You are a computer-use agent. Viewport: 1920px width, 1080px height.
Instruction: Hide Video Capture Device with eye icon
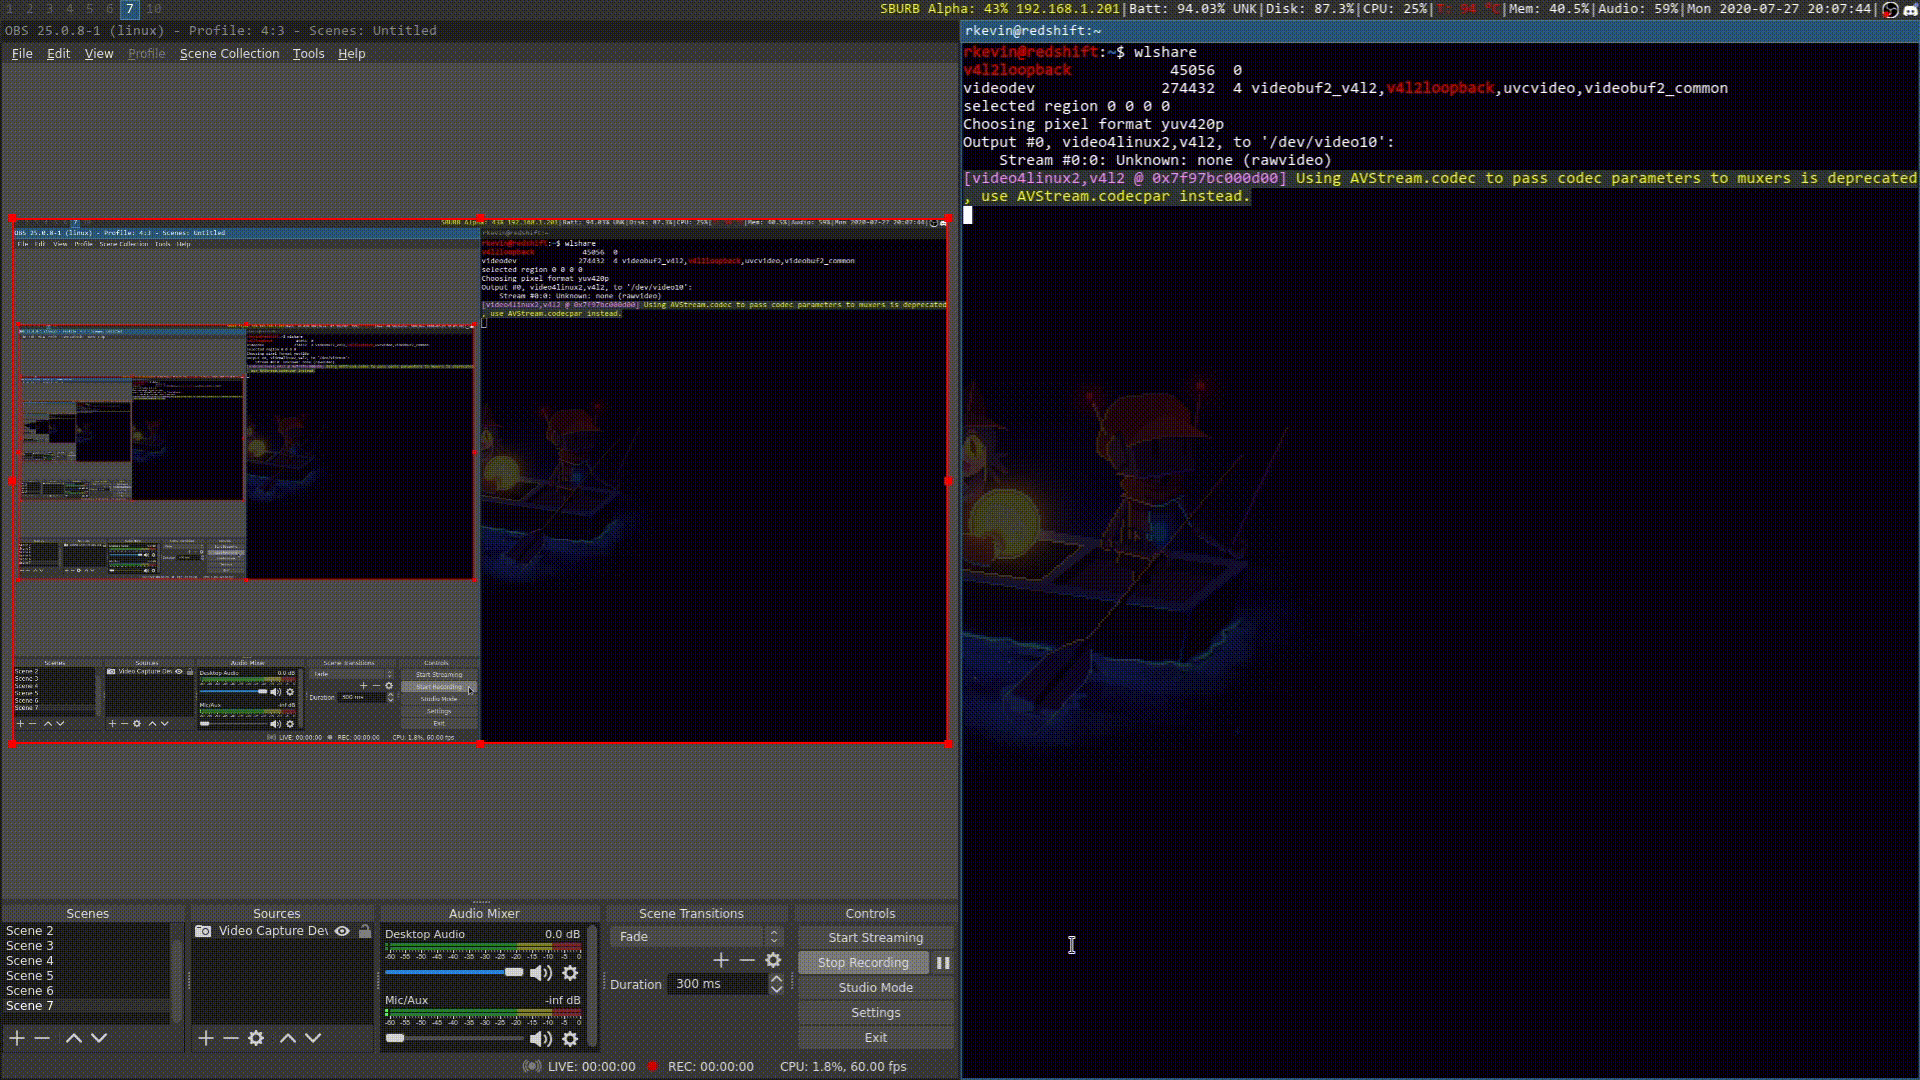(x=342, y=931)
